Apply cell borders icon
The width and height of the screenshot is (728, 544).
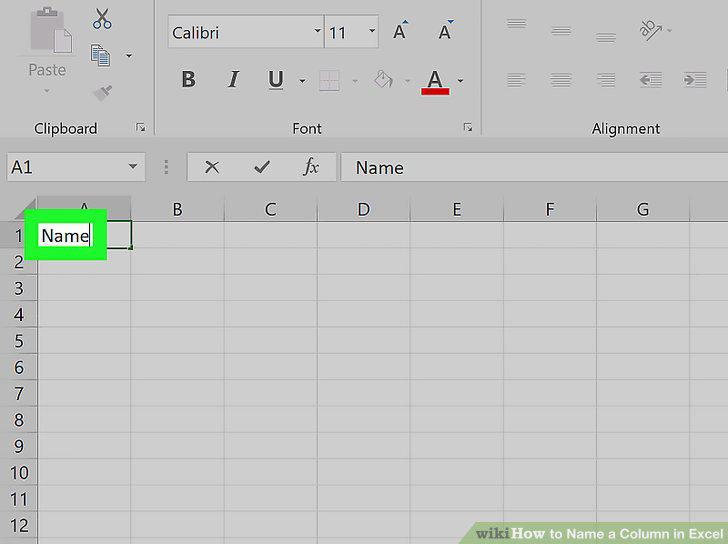(329, 81)
